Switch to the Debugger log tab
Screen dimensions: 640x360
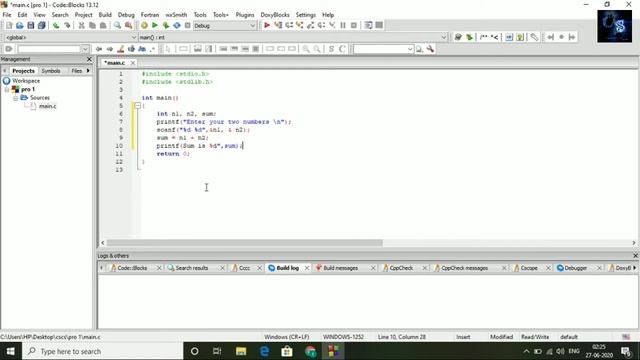pyautogui.click(x=576, y=268)
